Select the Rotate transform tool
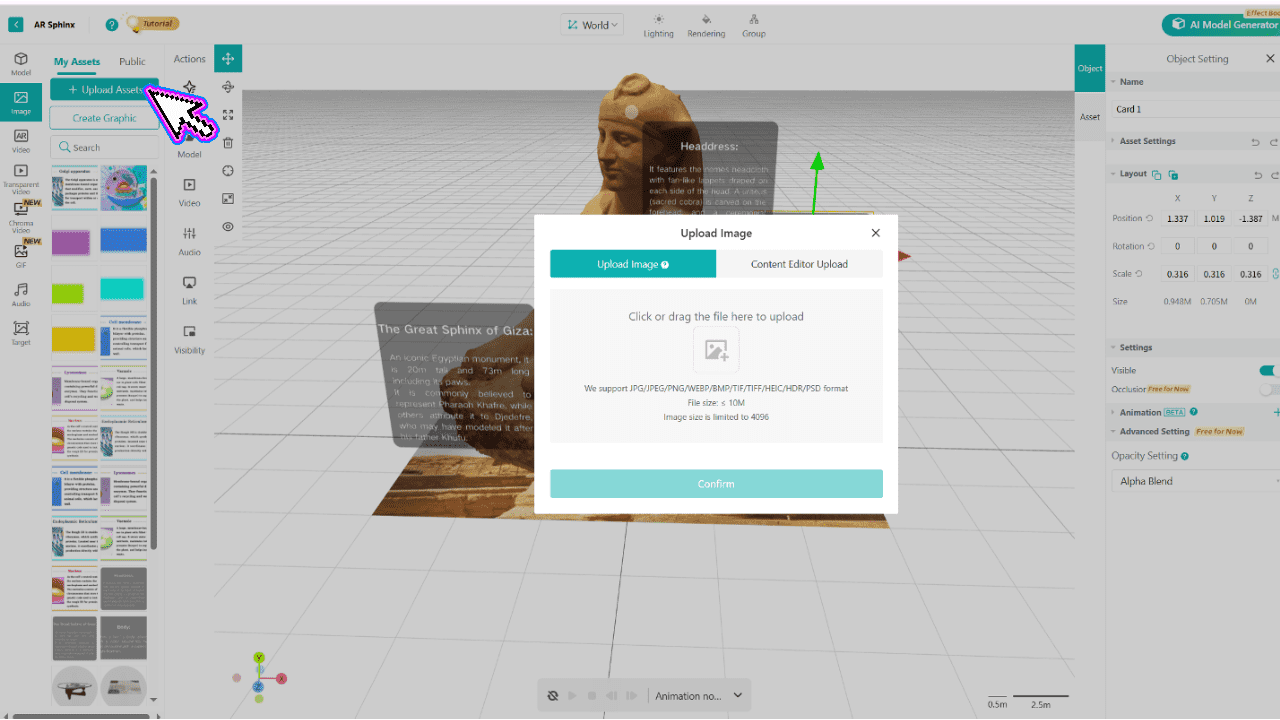Viewport: 1280px width, 720px height. [x=228, y=87]
